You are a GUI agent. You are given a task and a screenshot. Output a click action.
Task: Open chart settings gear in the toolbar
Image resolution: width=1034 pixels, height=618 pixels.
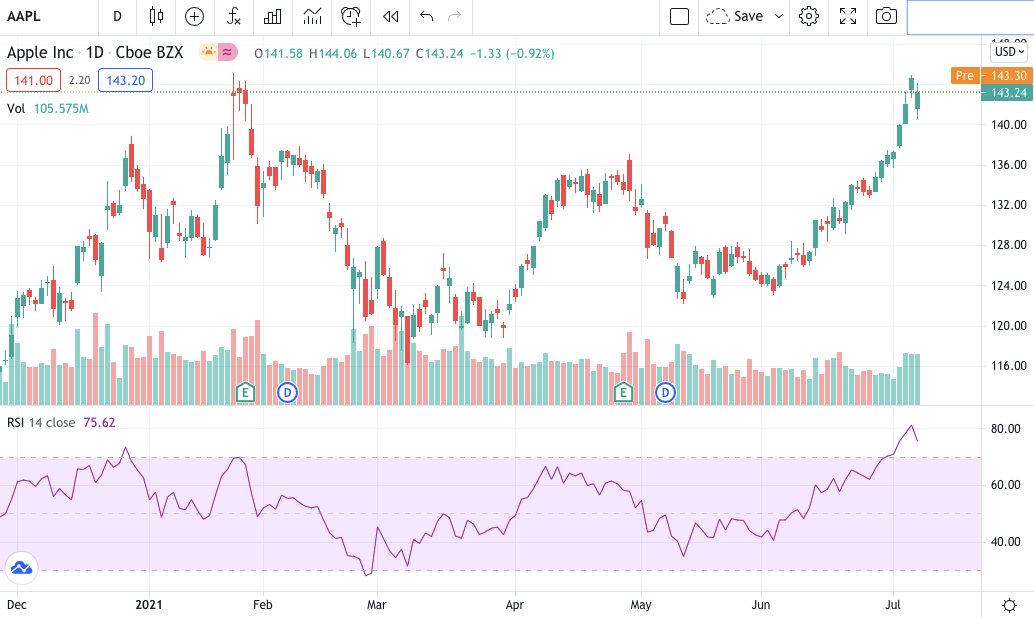(809, 16)
